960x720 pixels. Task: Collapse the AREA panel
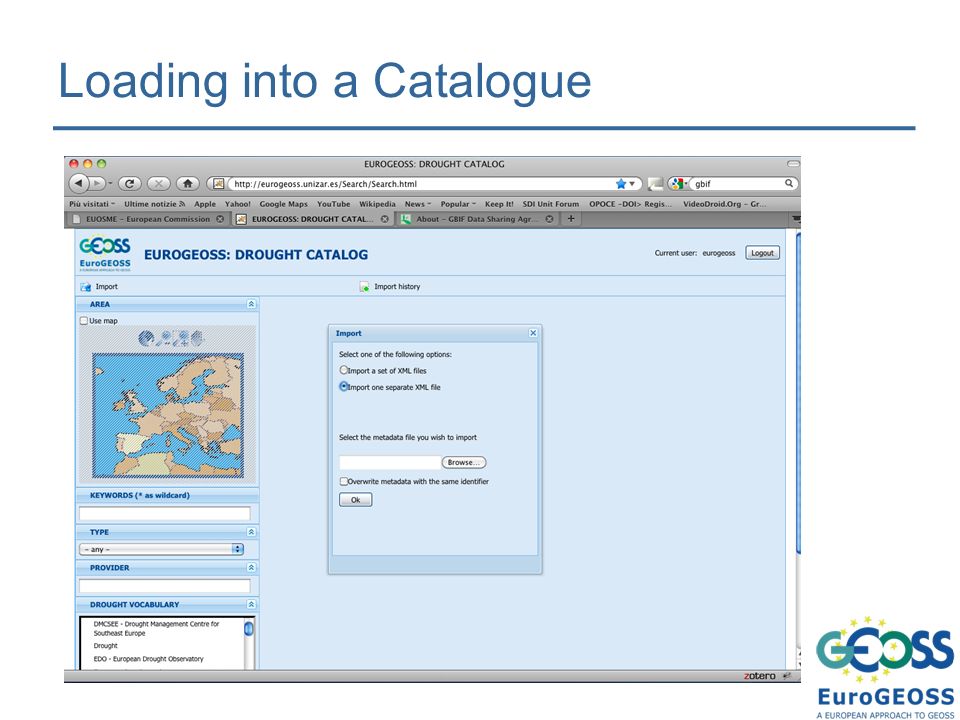(251, 304)
